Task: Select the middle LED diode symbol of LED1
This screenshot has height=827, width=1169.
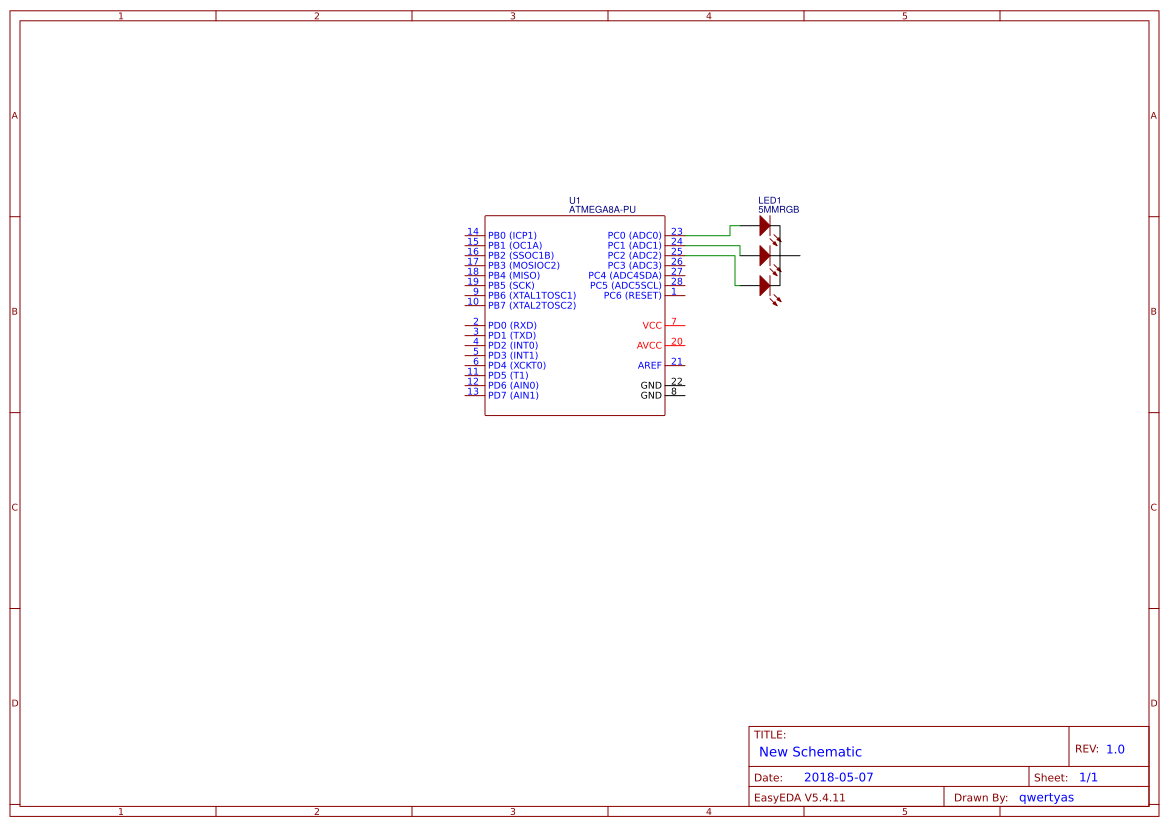Action: pos(765,255)
